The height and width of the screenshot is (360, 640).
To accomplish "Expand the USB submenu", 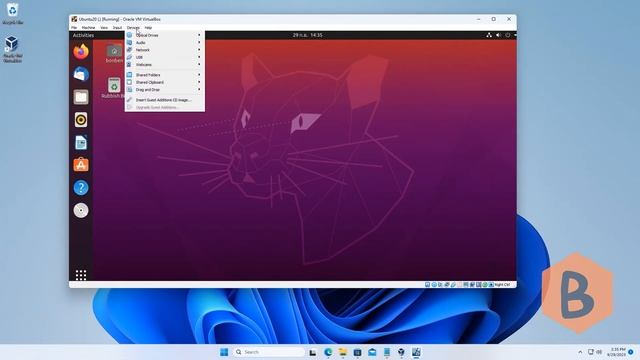I will point(165,58).
